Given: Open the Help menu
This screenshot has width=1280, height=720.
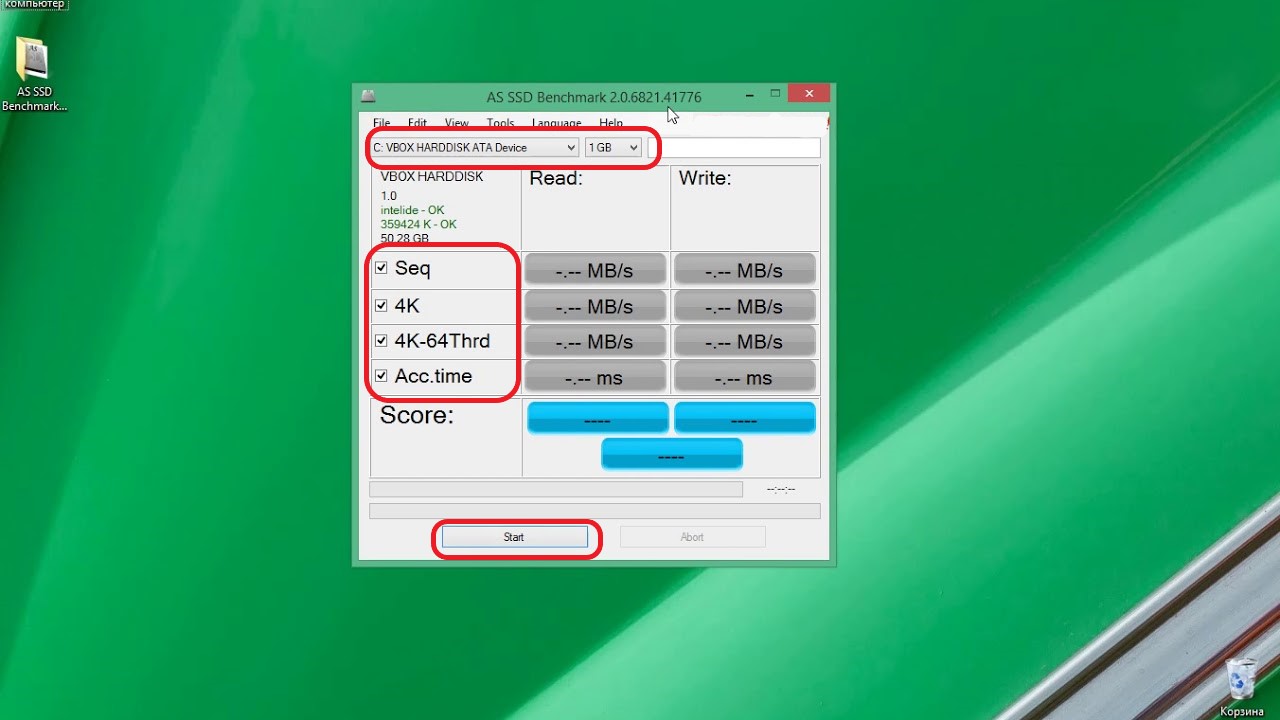Looking at the screenshot, I should coord(610,123).
